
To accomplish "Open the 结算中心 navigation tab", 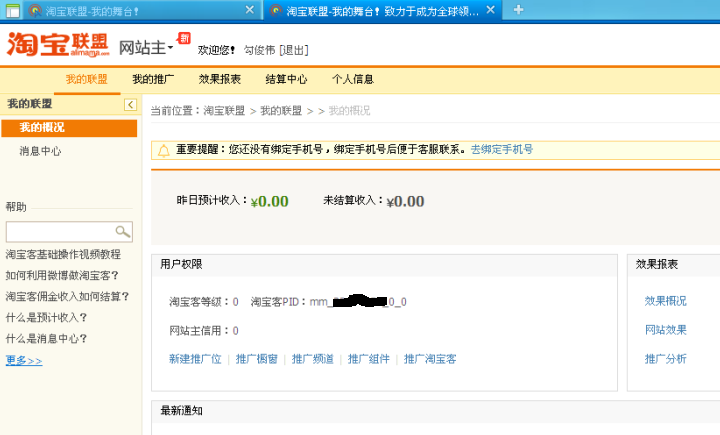I will tap(286, 79).
